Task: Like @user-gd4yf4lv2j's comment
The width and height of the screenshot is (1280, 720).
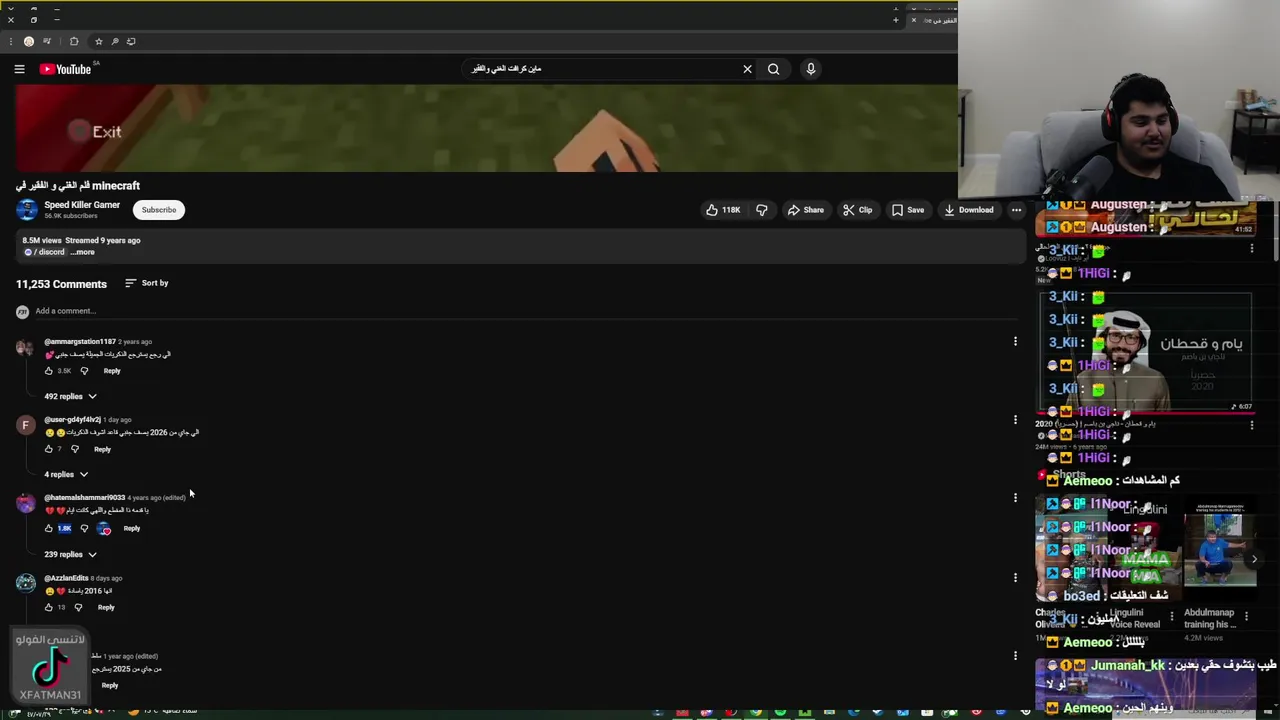Action: coord(48,449)
